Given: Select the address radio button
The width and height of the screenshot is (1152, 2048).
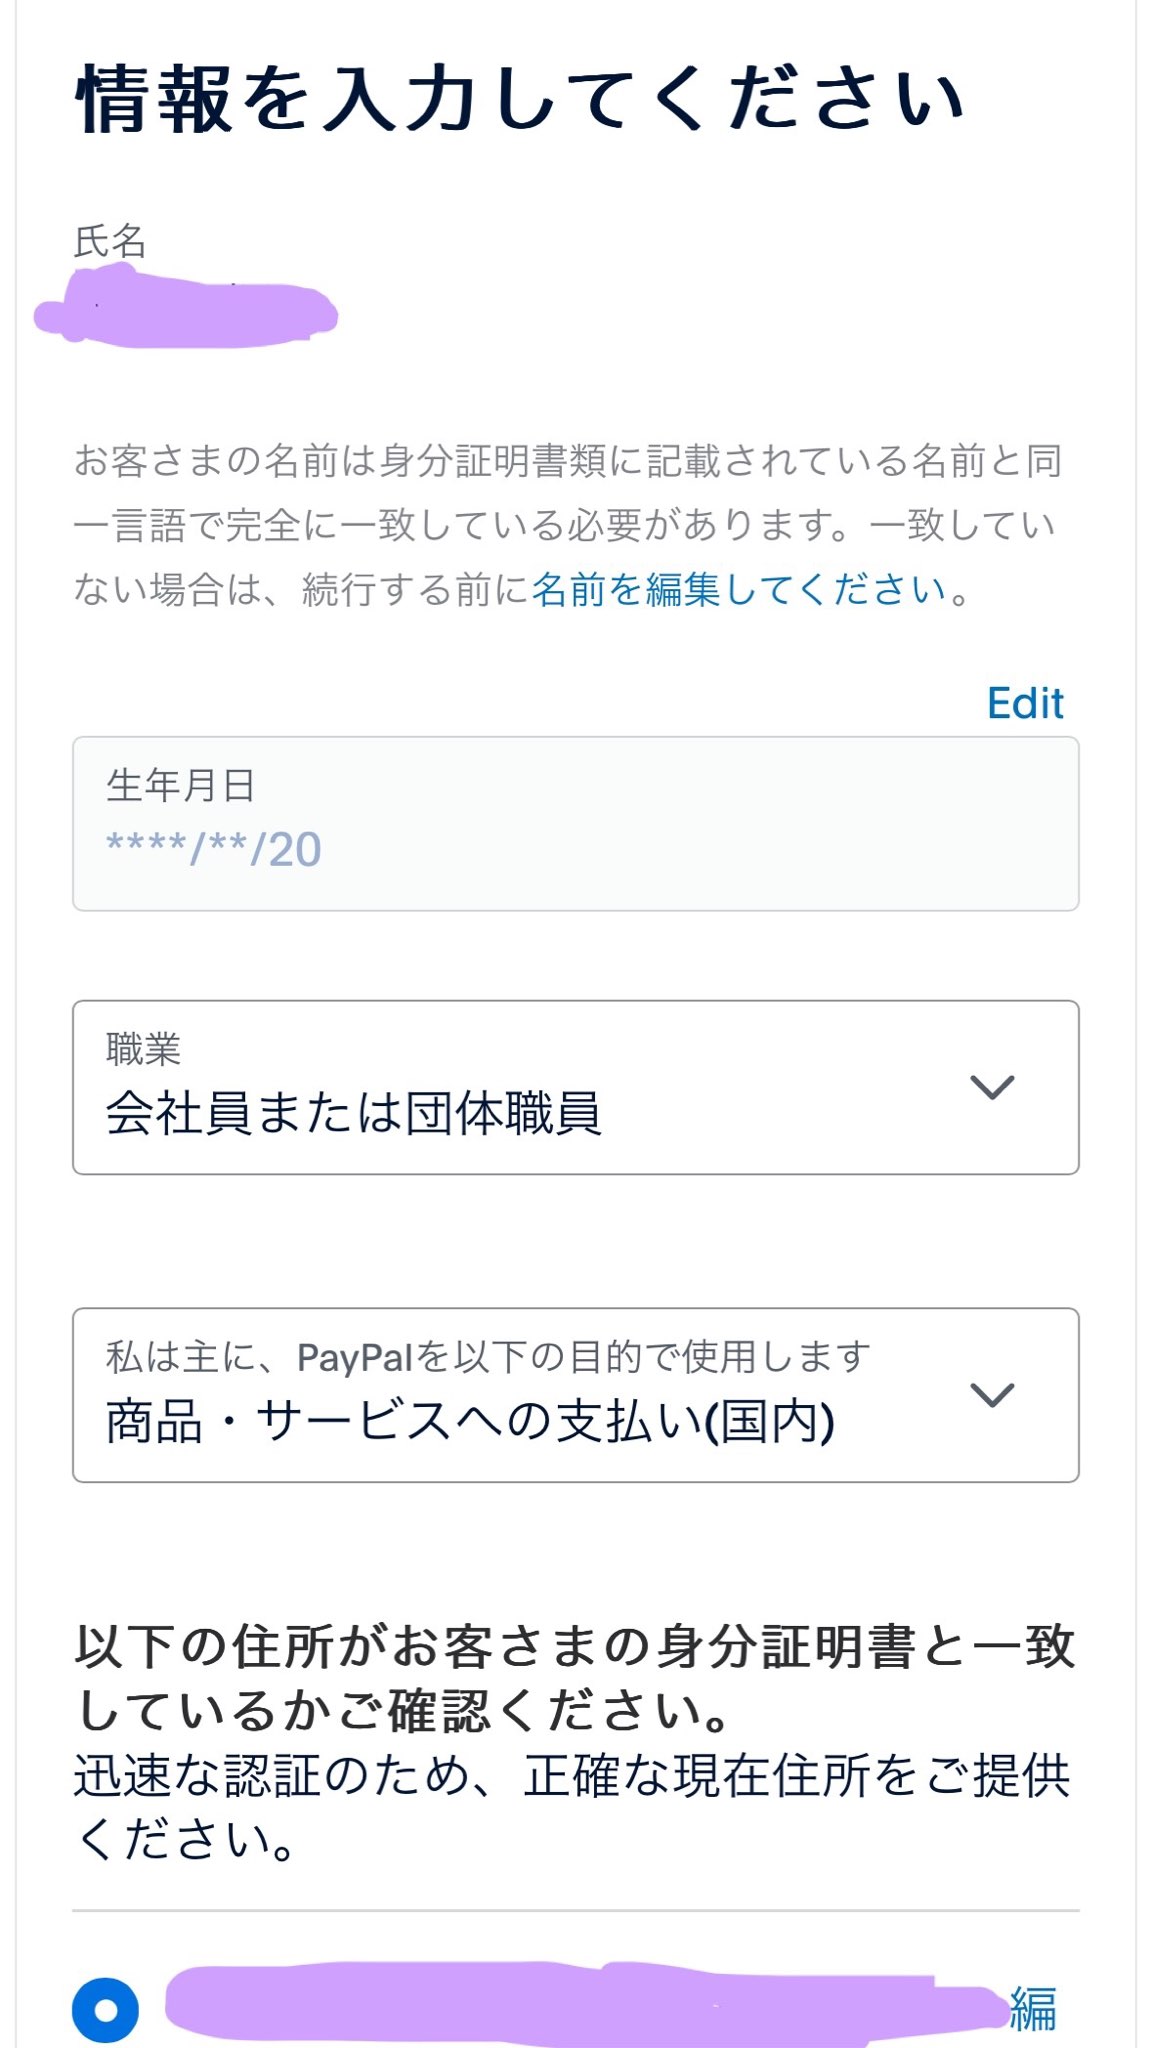Looking at the screenshot, I should click(x=105, y=2009).
